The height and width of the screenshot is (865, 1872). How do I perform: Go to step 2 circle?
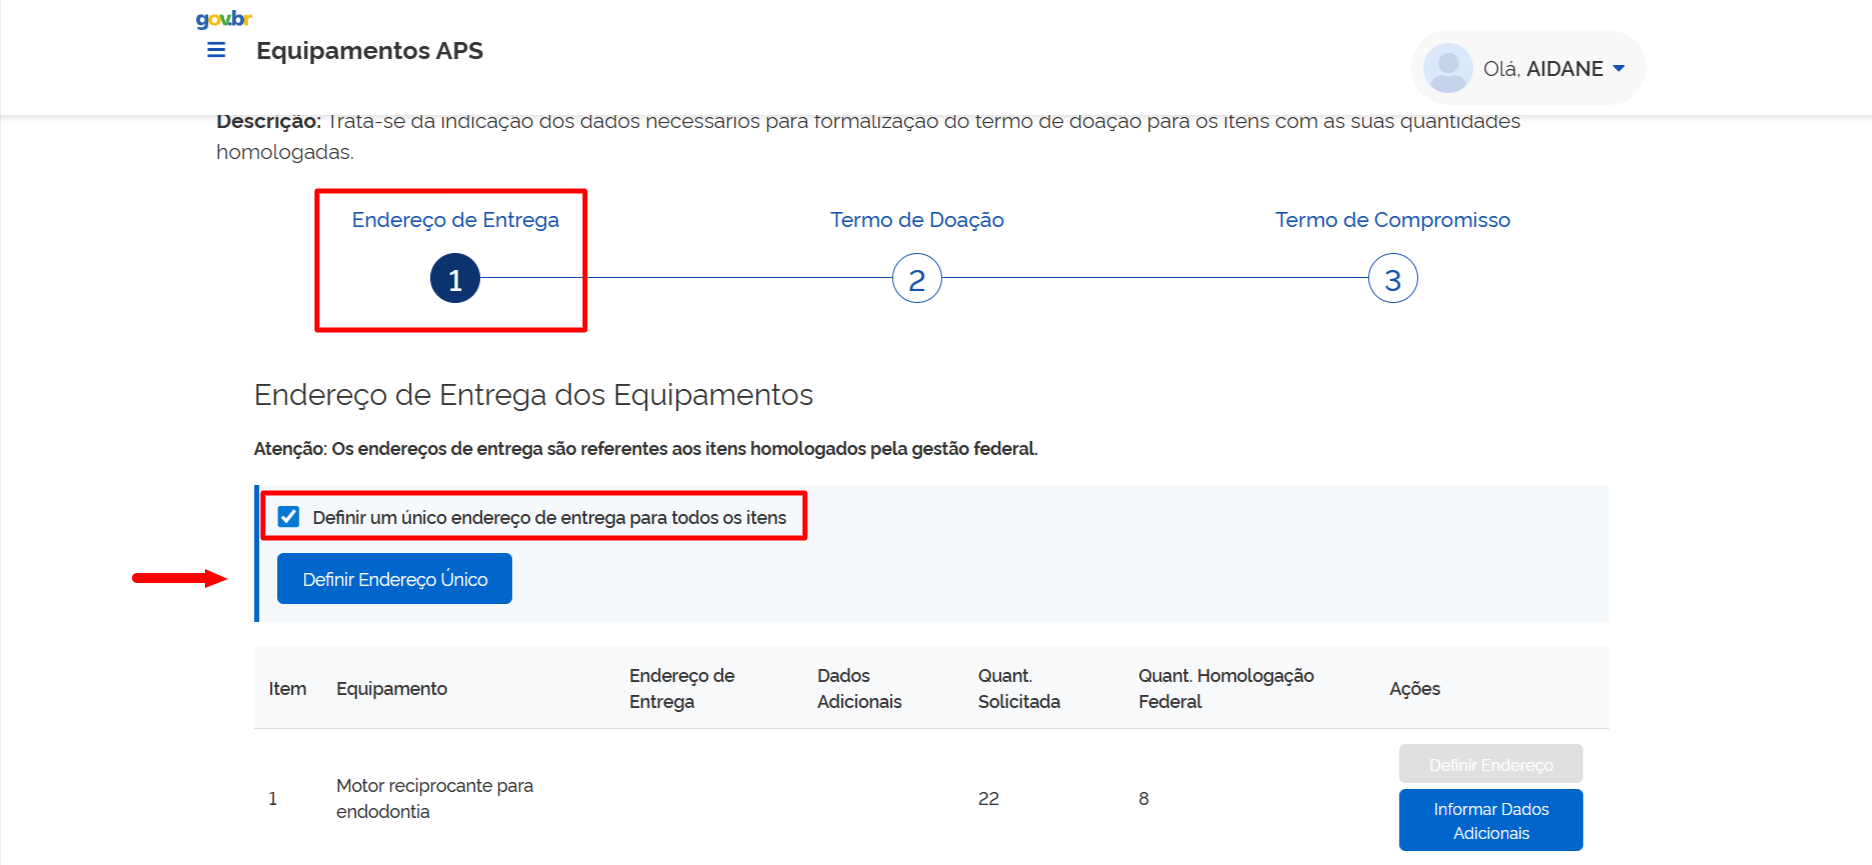click(917, 279)
